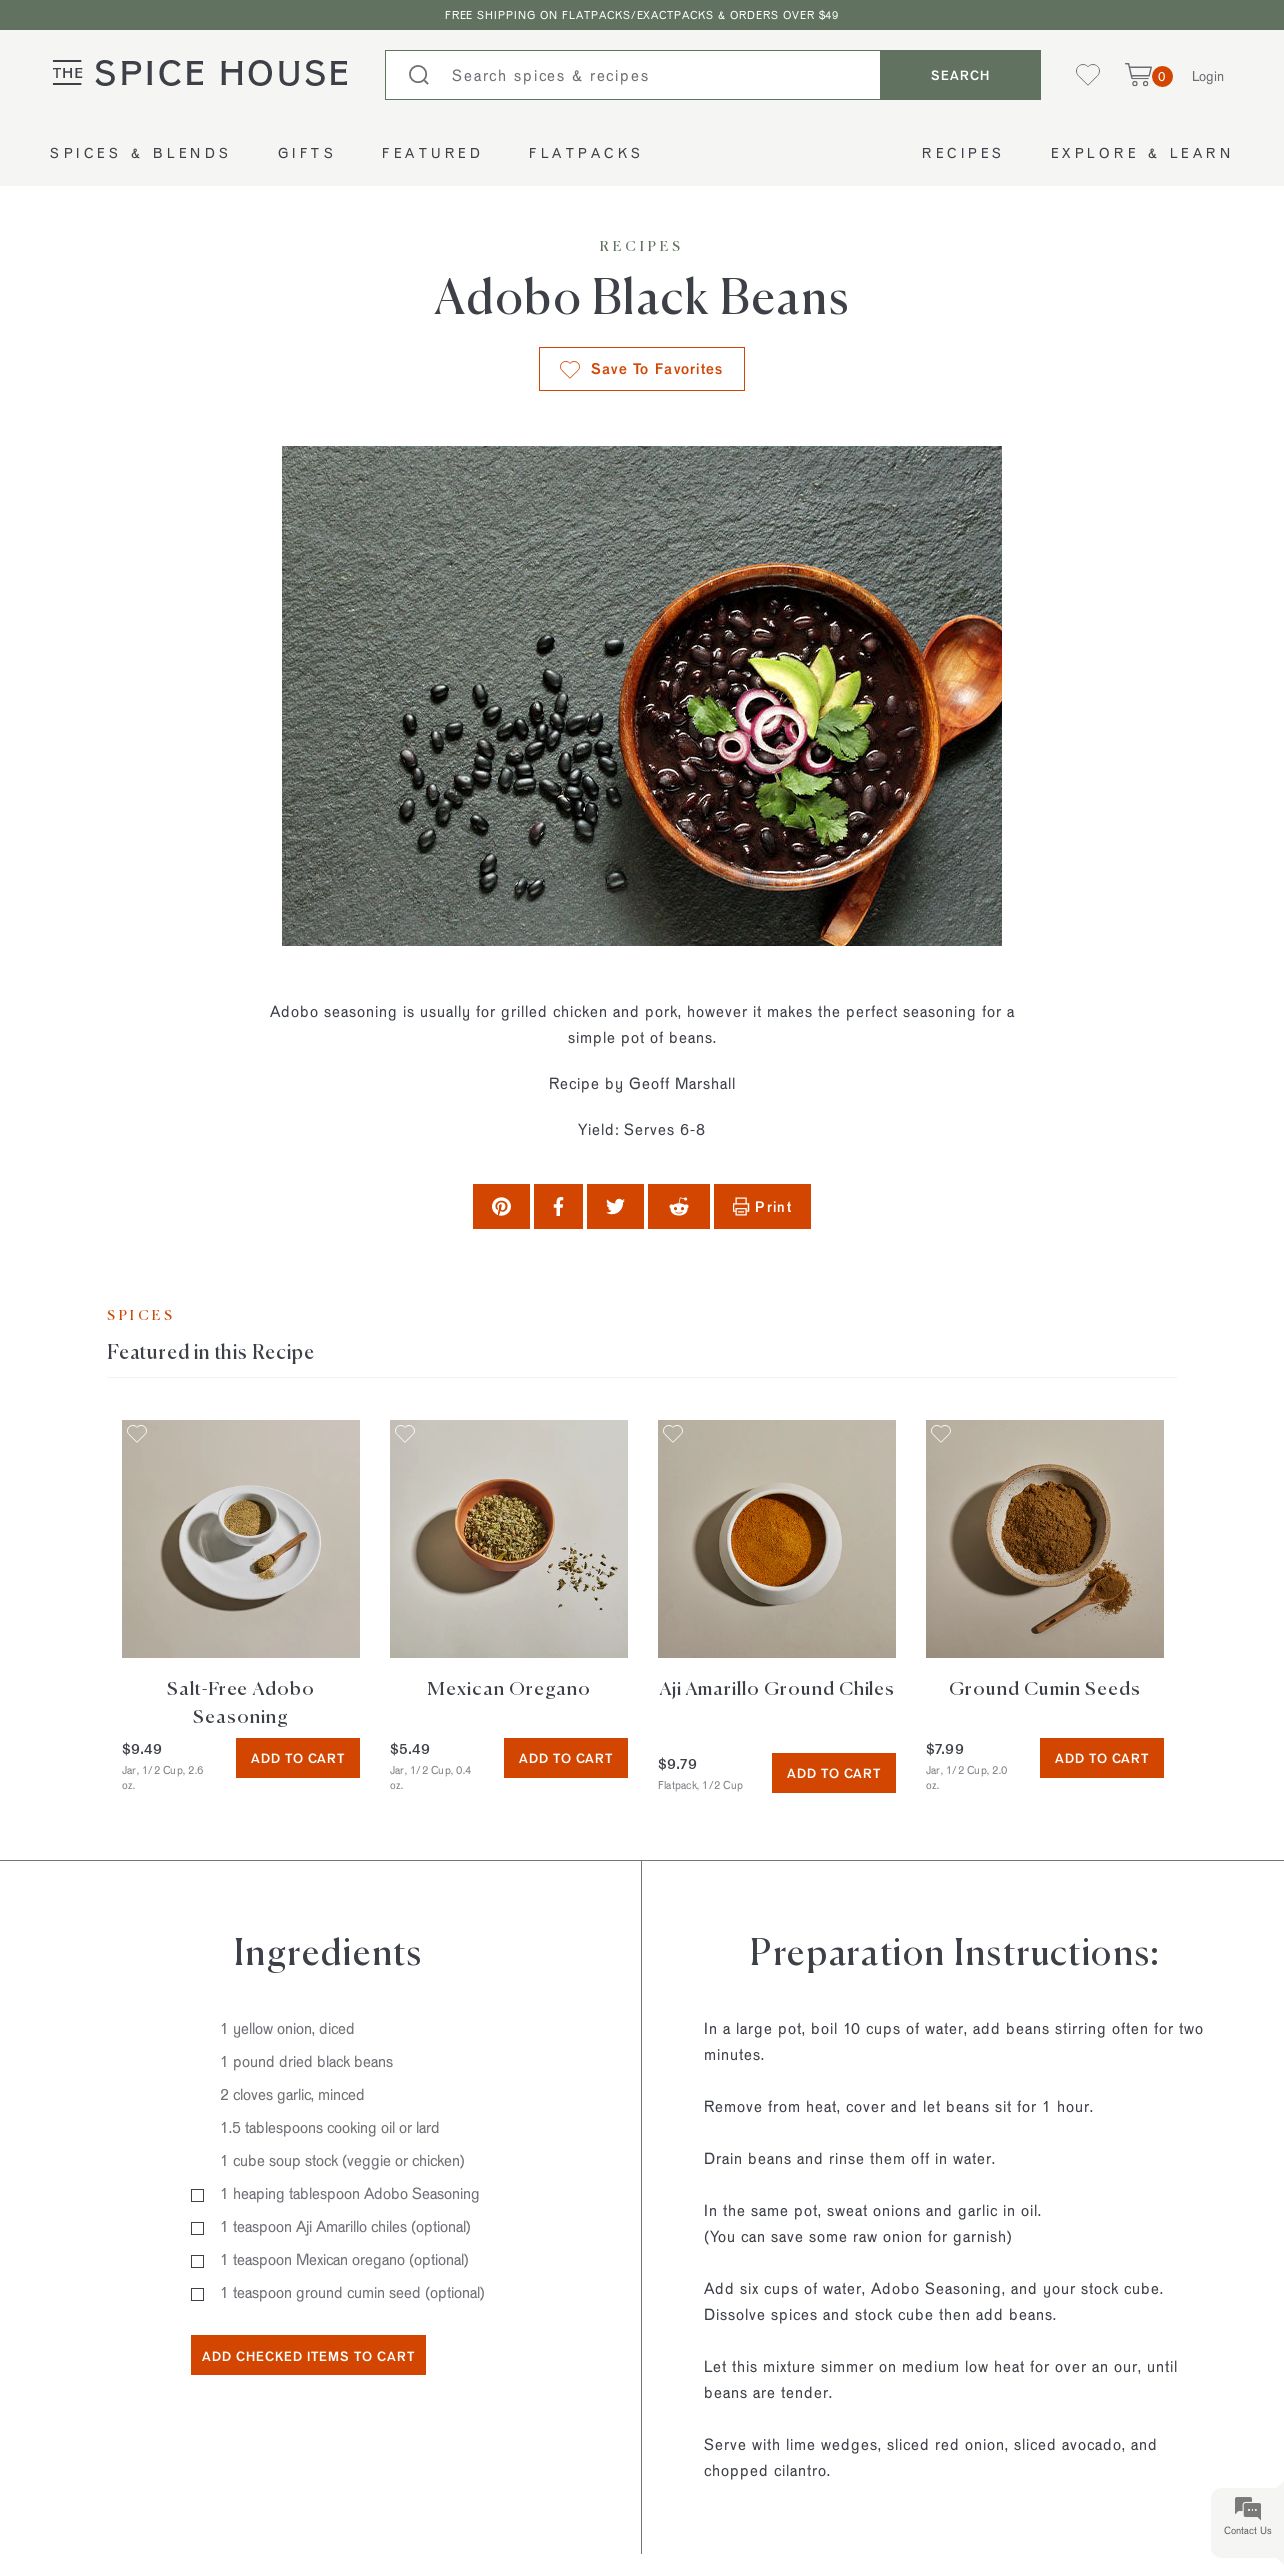Click Save To Favorites button
Image resolution: width=1284 pixels, height=2568 pixels.
pyautogui.click(x=642, y=369)
